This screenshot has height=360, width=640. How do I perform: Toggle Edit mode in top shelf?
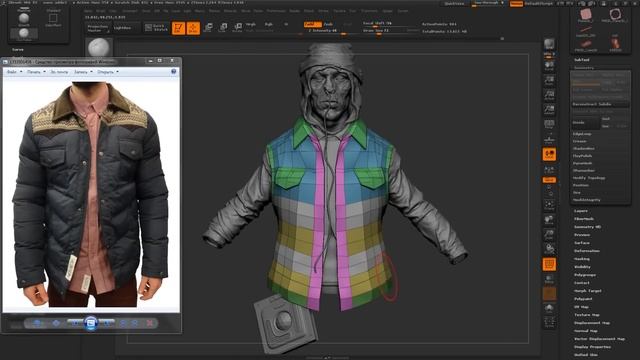pyautogui.click(x=178, y=28)
